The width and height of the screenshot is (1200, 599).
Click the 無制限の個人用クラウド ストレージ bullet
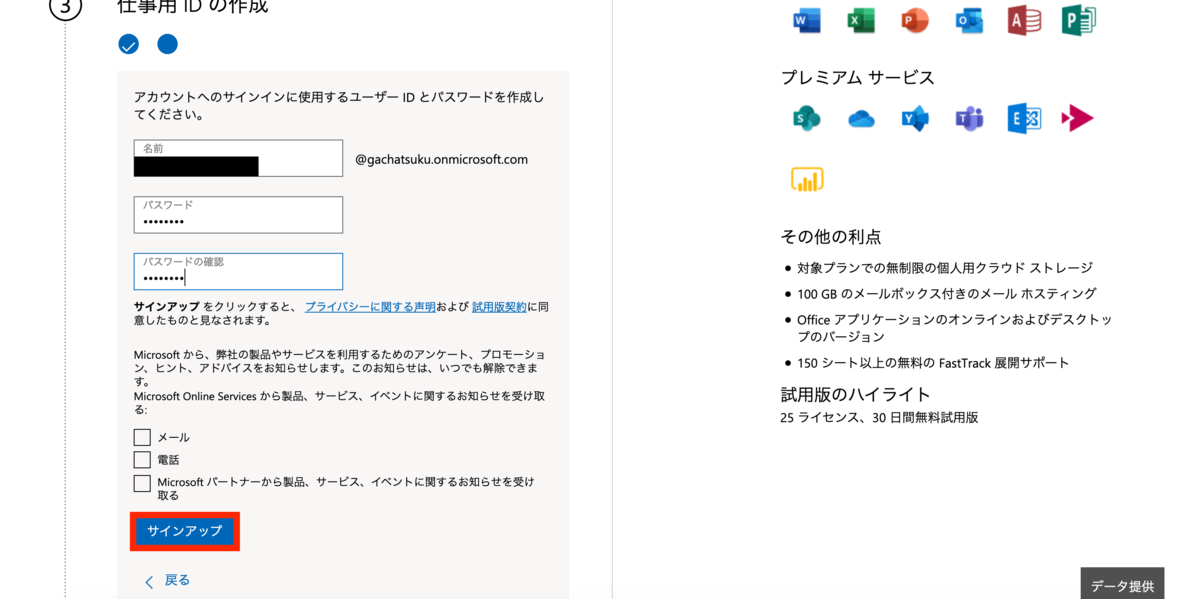click(x=945, y=268)
